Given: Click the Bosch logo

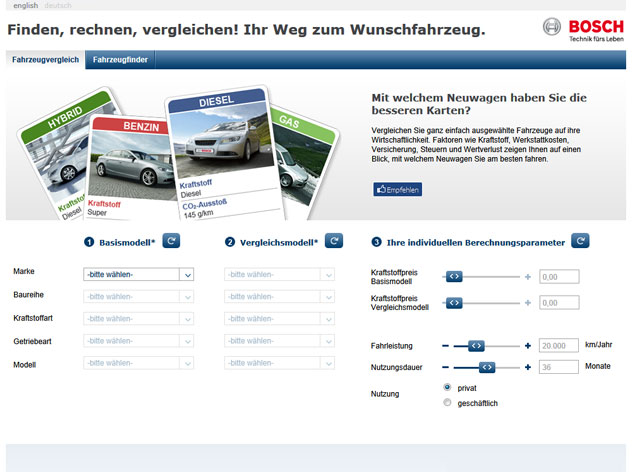Looking at the screenshot, I should pyautogui.click(x=582, y=30).
